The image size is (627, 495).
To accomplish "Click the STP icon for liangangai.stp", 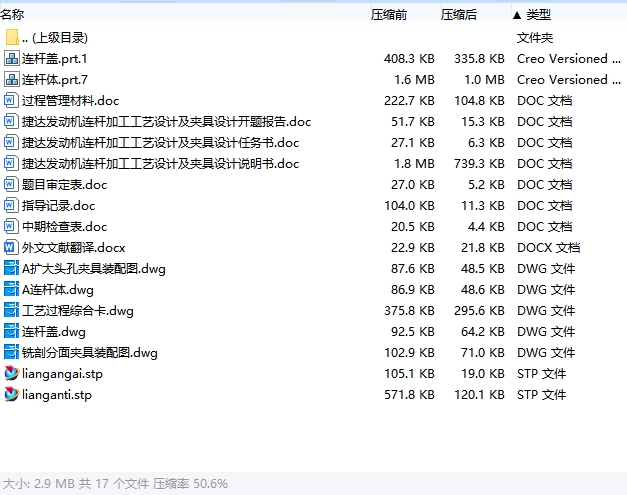I will (x=11, y=373).
